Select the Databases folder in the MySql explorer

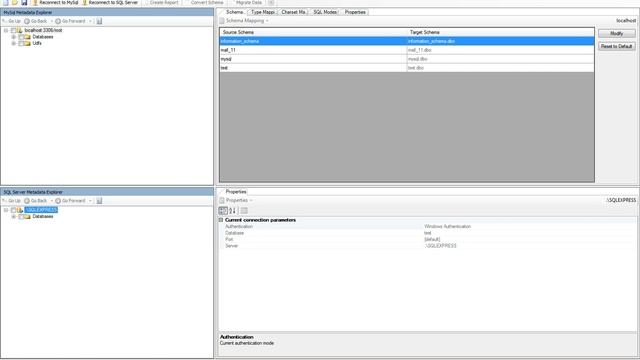[43, 37]
